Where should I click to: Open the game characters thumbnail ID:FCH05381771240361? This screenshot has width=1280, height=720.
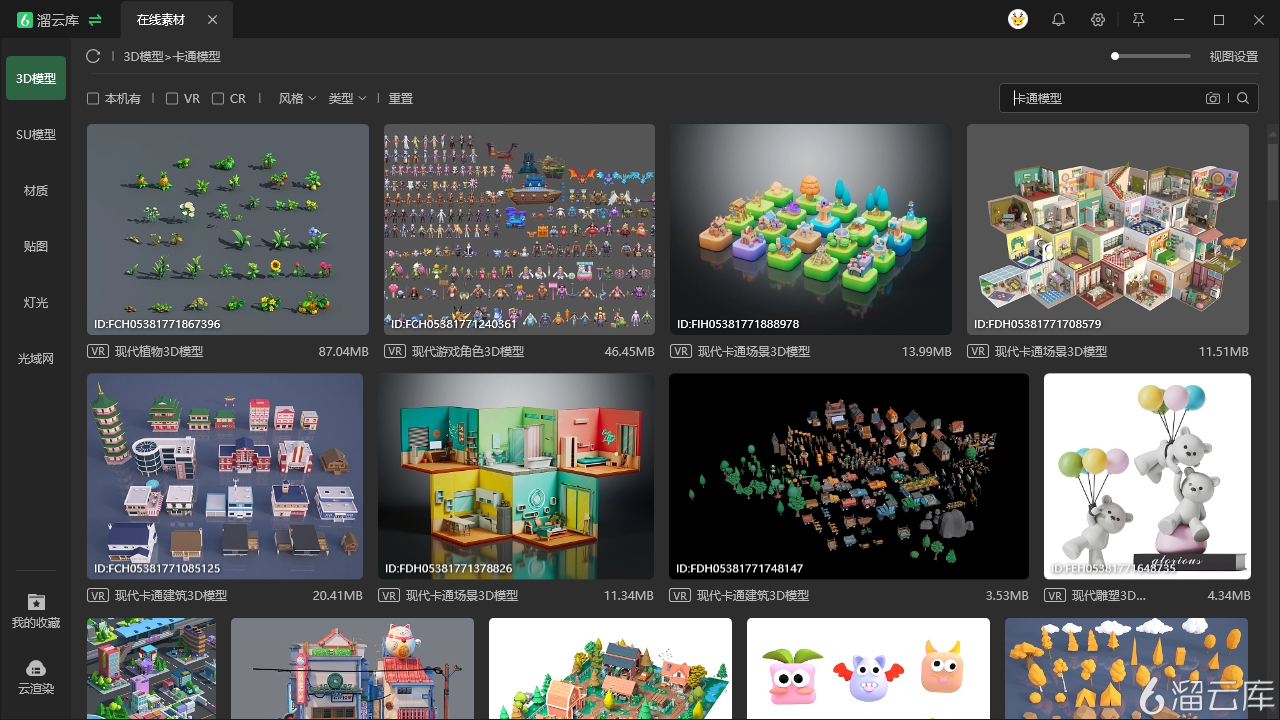pos(519,229)
